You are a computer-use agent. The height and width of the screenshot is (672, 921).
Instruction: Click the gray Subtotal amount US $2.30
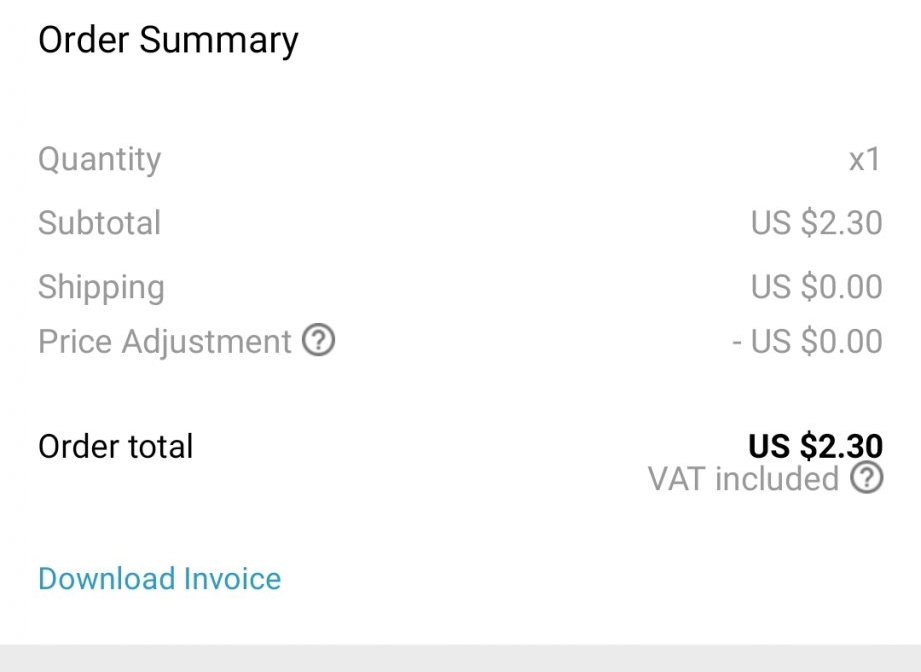[816, 223]
